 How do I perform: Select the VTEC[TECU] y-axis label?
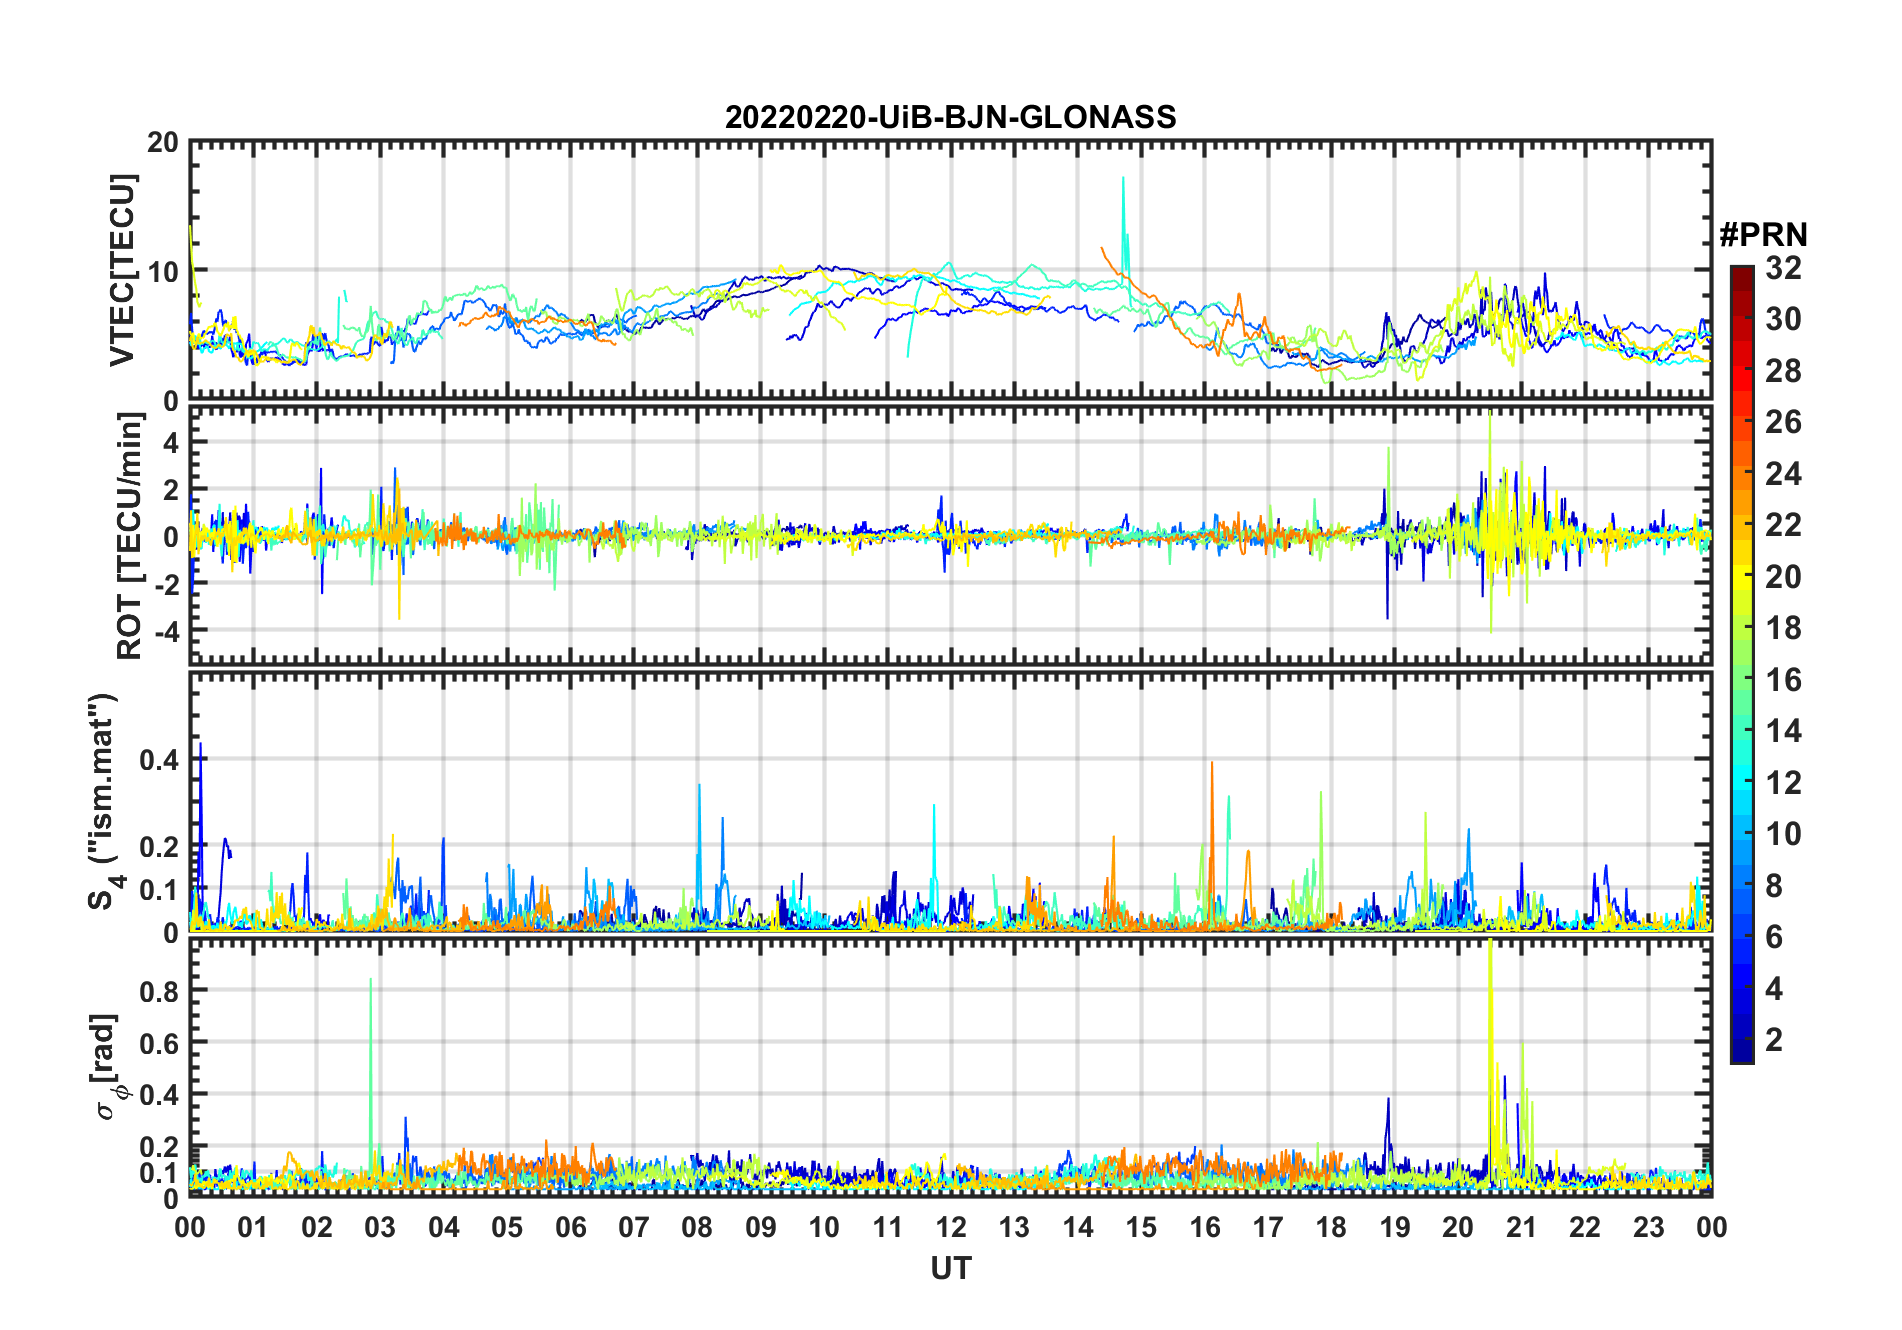[122, 271]
